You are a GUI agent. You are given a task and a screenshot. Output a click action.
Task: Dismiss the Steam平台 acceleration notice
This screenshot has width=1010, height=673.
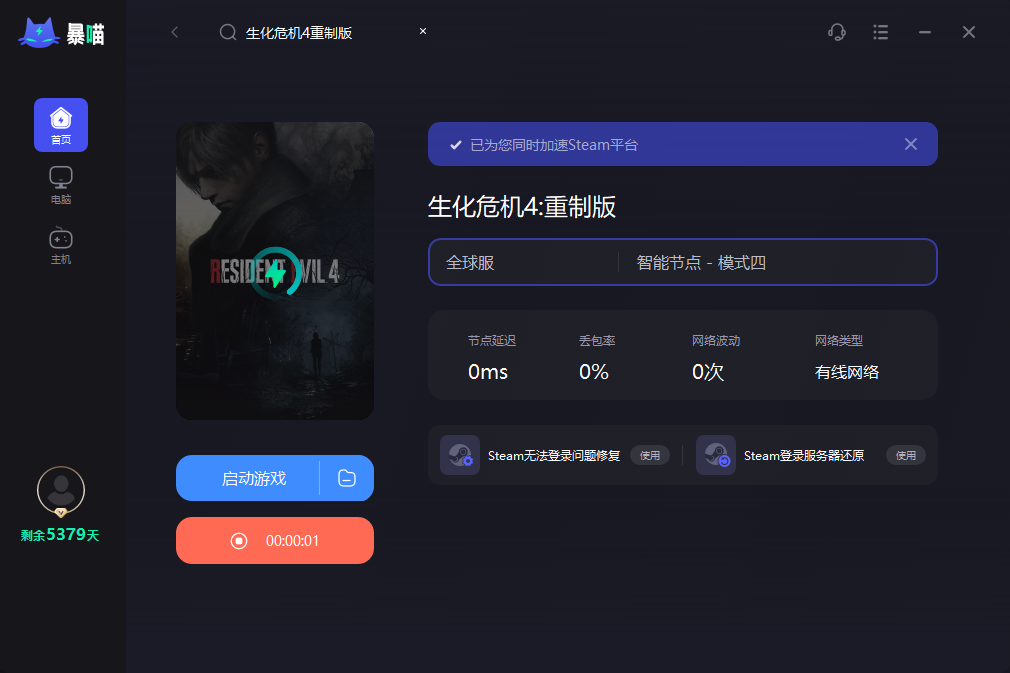911,144
